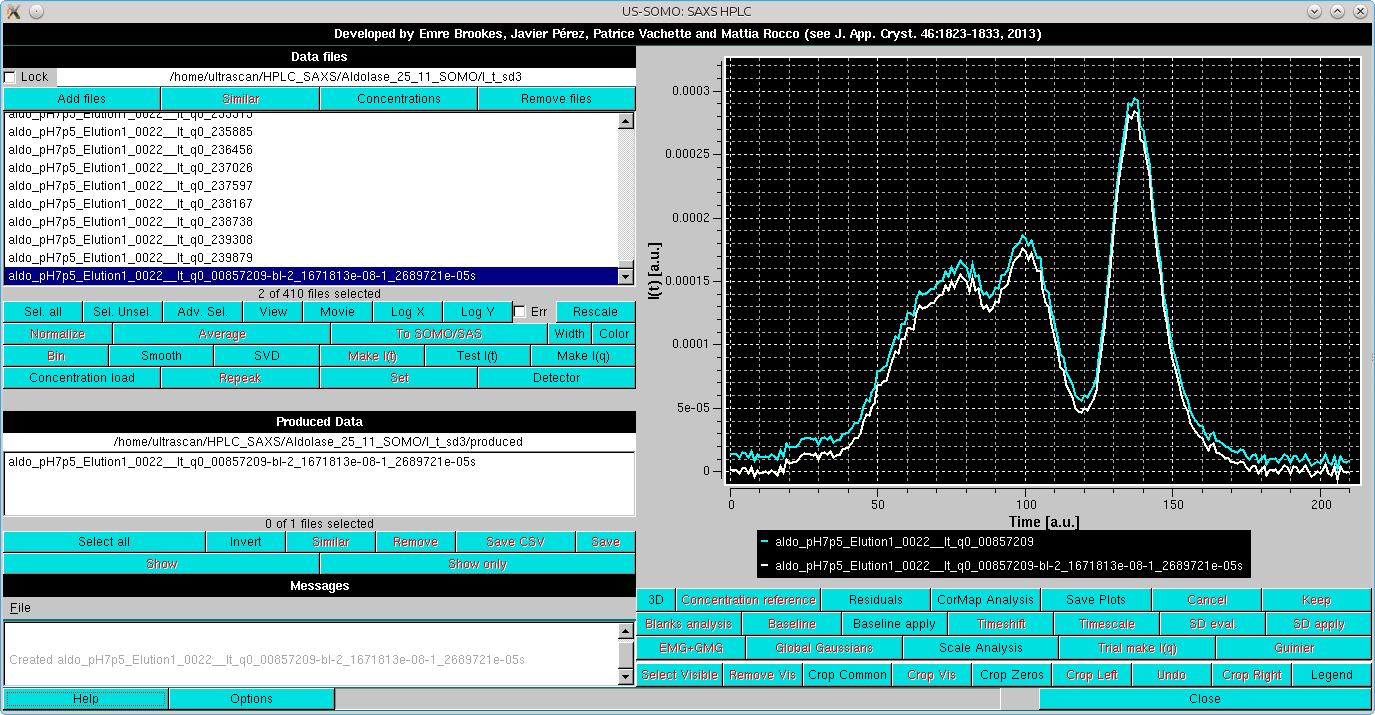The height and width of the screenshot is (715, 1375).
Task: Open the Options button at bottom
Action: pyautogui.click(x=251, y=699)
